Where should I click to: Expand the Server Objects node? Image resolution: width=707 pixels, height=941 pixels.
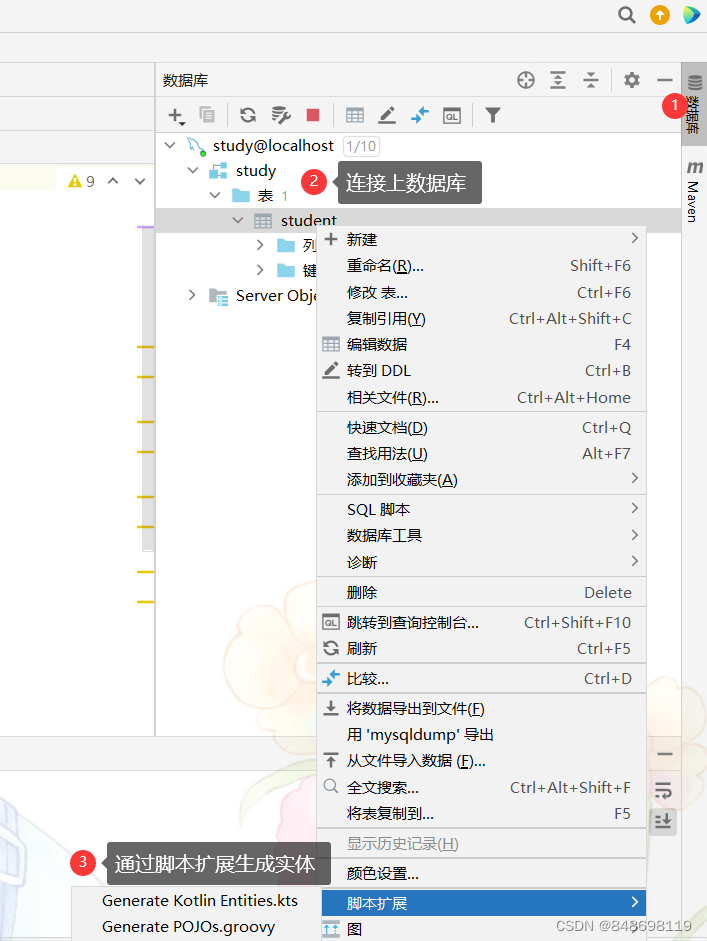(192, 295)
